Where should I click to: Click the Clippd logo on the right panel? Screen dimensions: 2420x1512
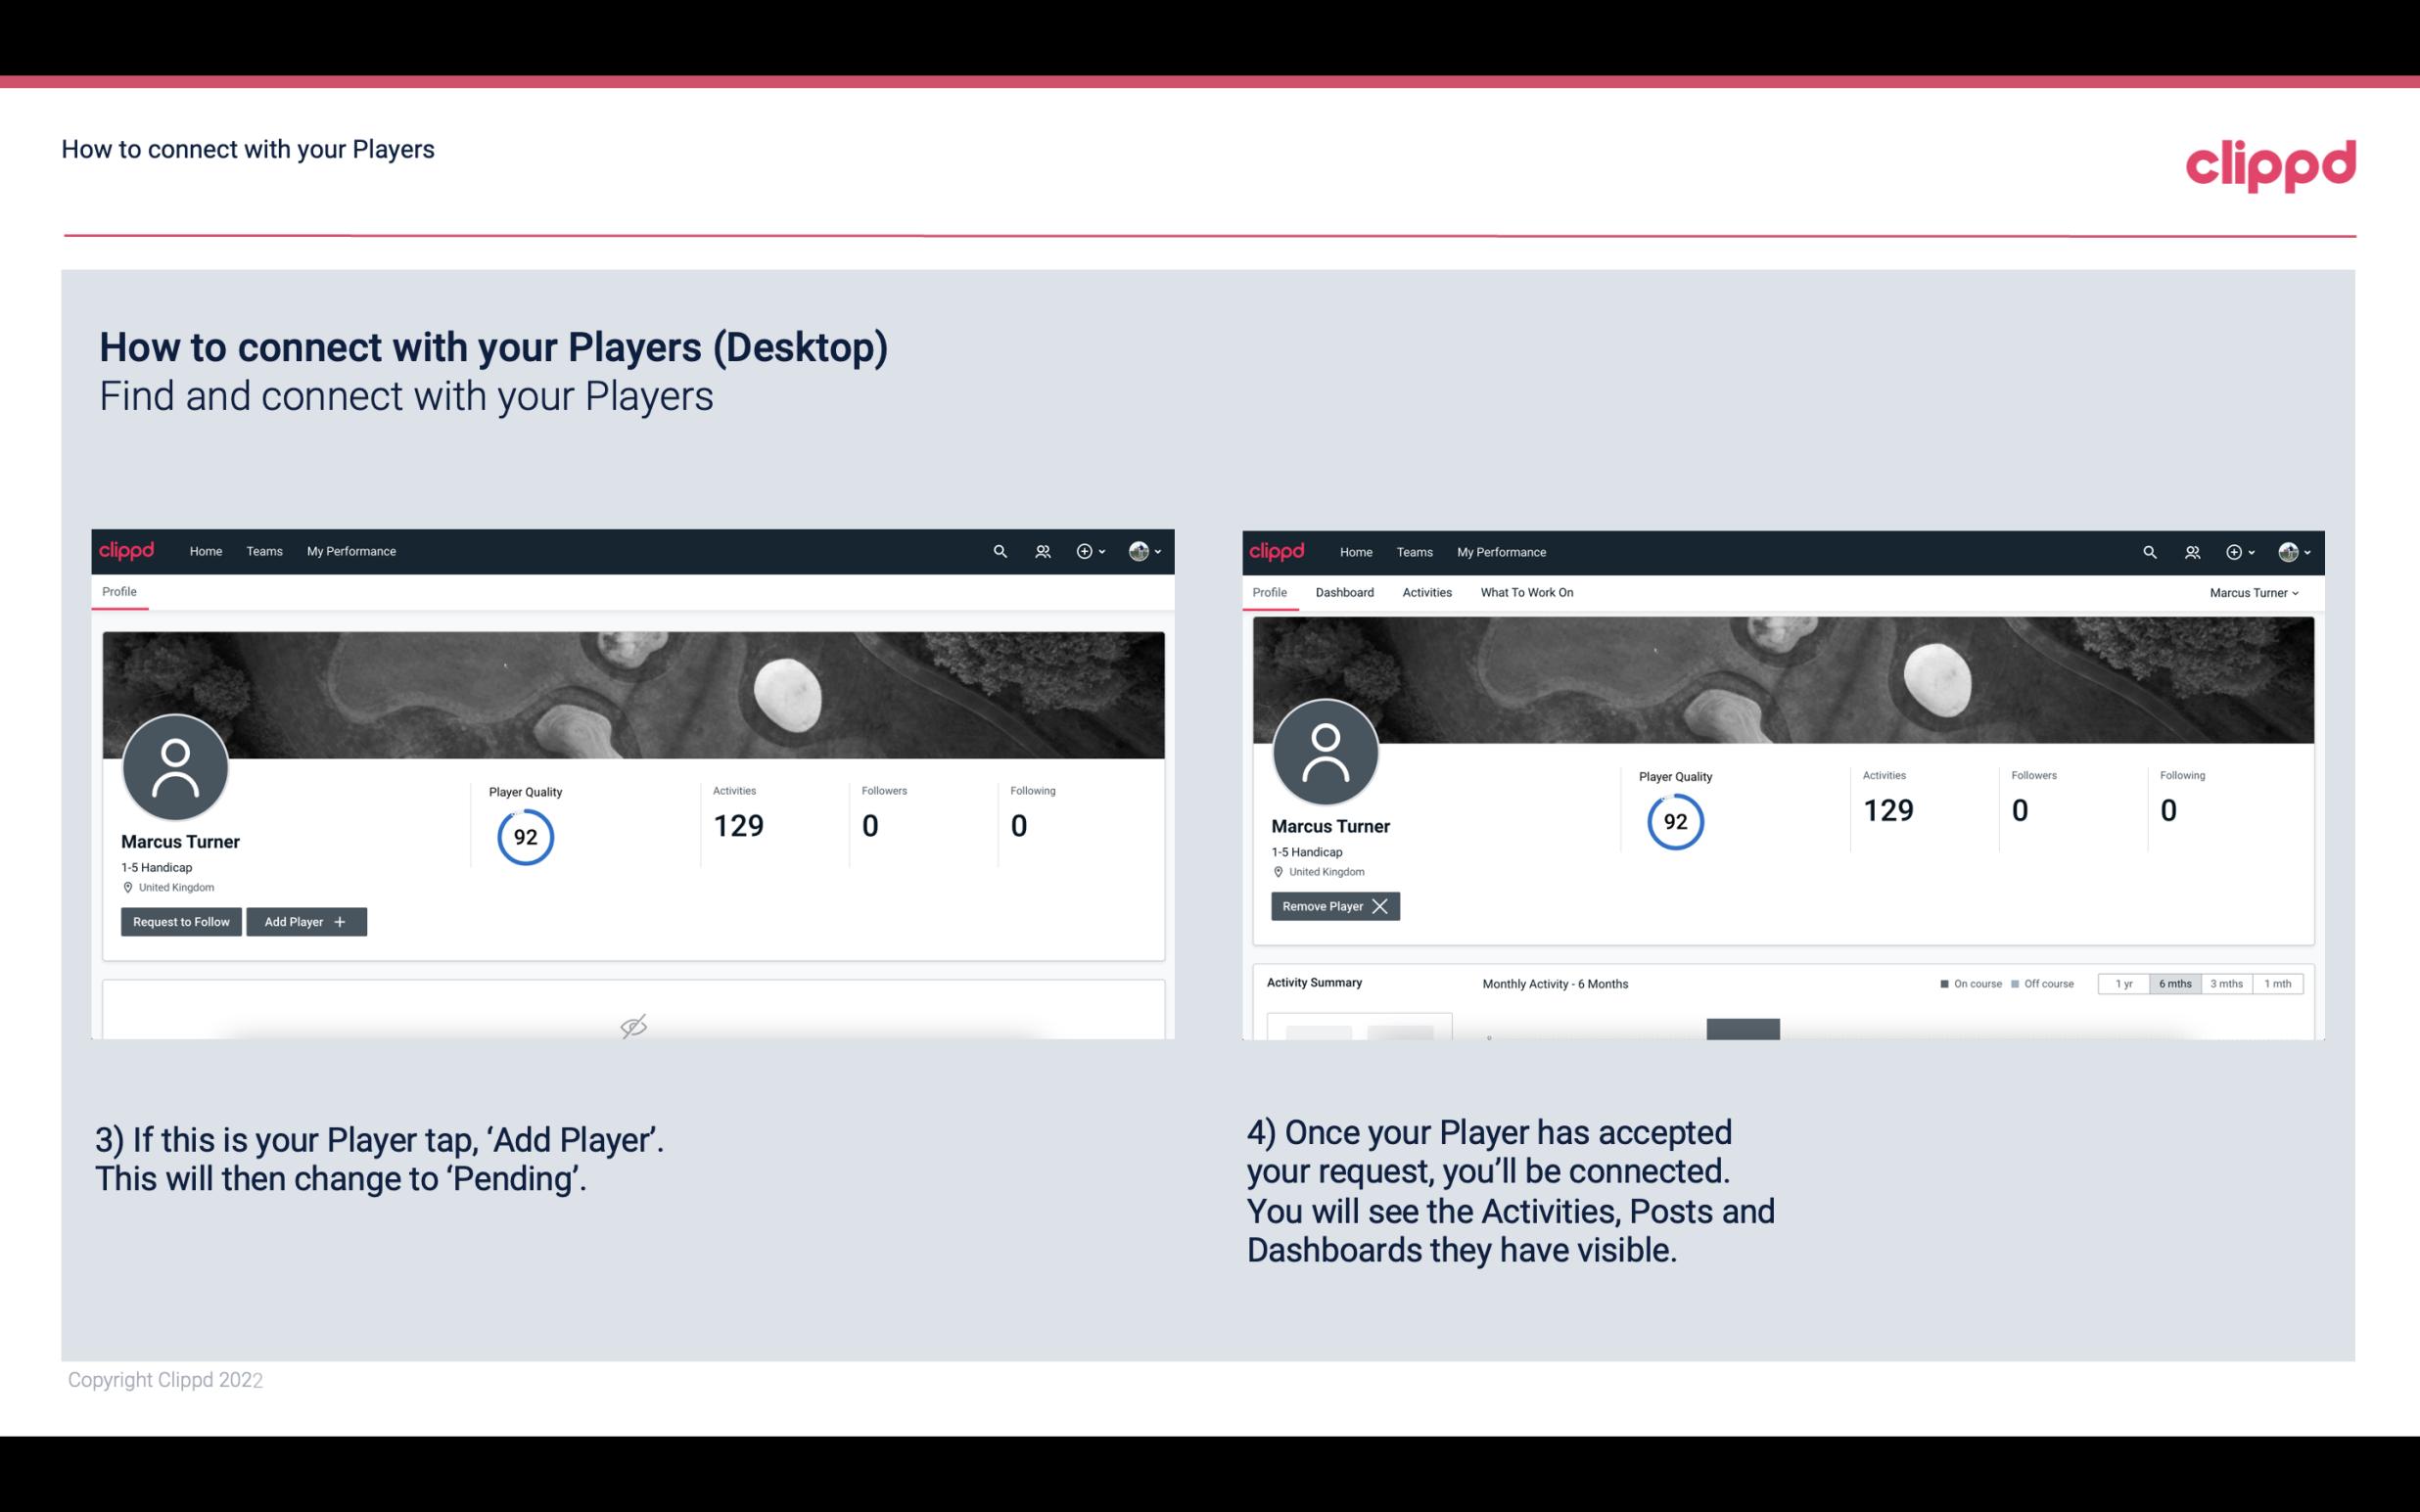pos(1278,550)
